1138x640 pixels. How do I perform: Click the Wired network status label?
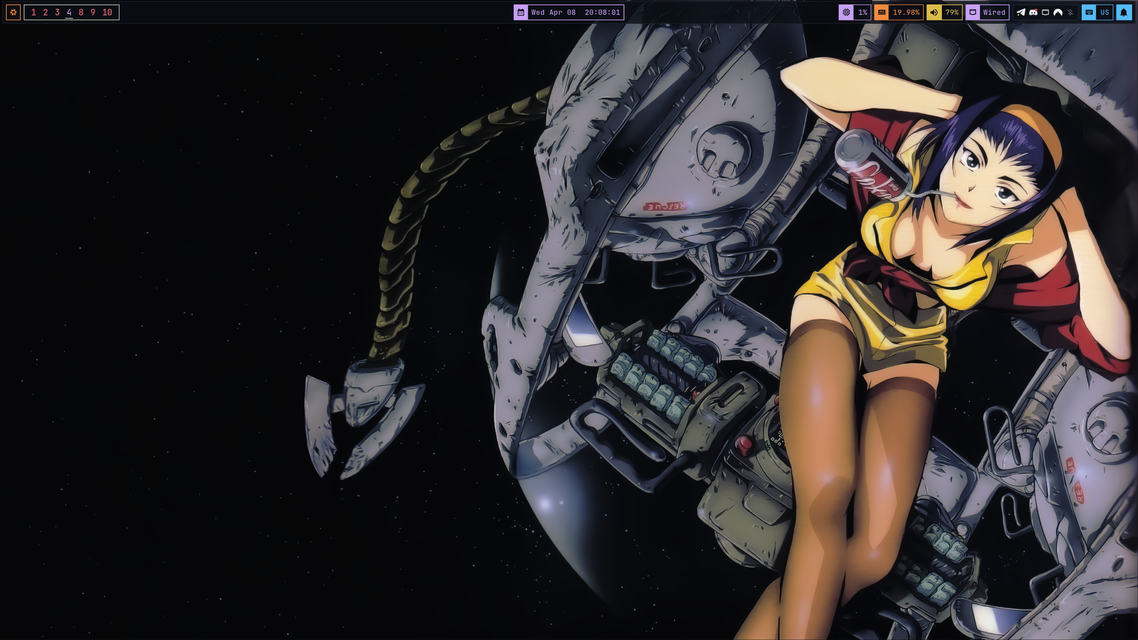[x=994, y=12]
